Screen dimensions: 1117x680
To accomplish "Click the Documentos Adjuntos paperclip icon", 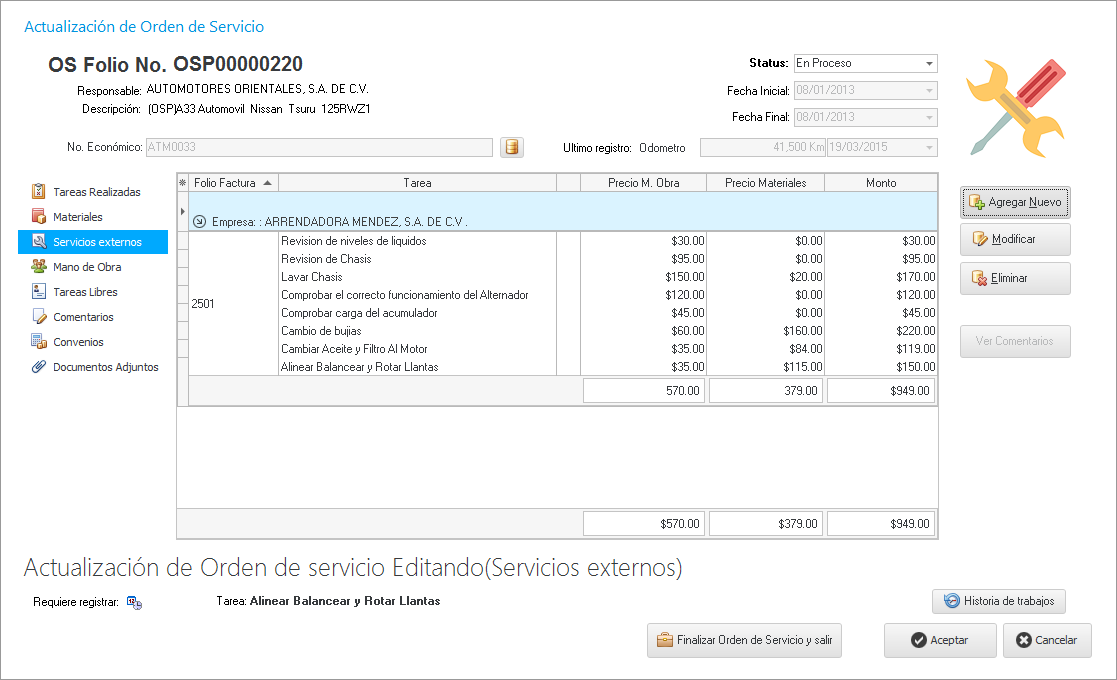I will click(x=39, y=367).
